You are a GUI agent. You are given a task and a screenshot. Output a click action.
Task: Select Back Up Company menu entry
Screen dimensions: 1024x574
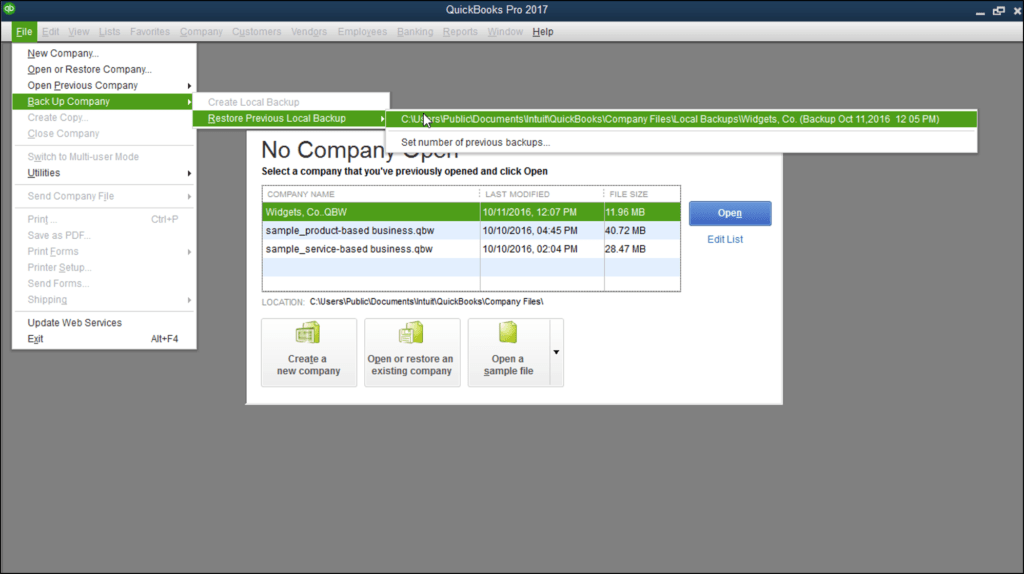tap(104, 101)
